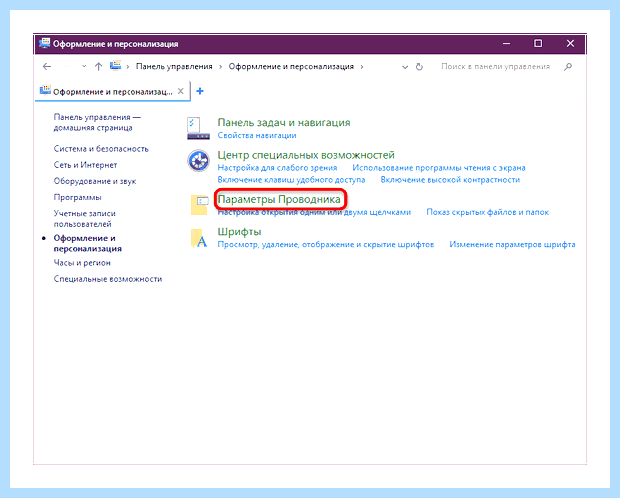Open Показ скрытых файлов и папок
This screenshot has height=498, width=620.
[488, 212]
